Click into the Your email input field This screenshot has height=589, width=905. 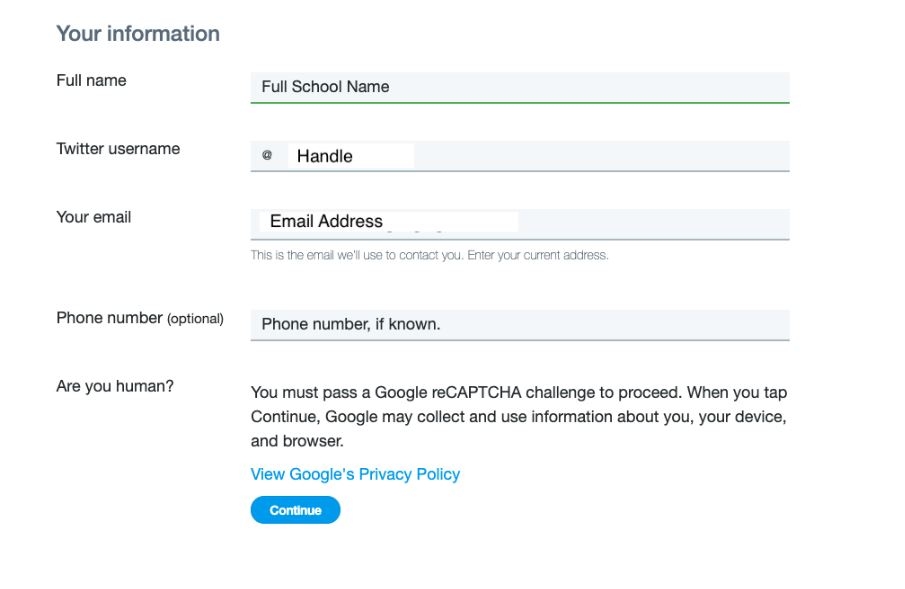click(519, 224)
